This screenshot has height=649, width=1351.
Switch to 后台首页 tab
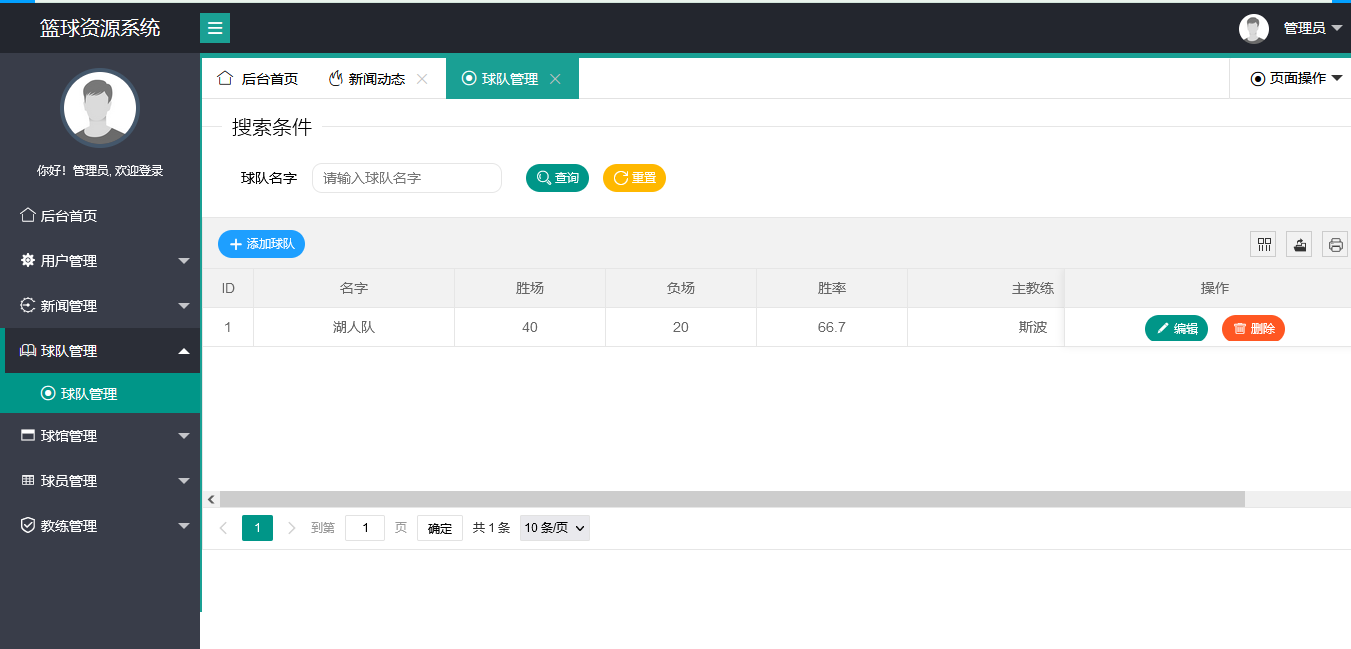258,79
